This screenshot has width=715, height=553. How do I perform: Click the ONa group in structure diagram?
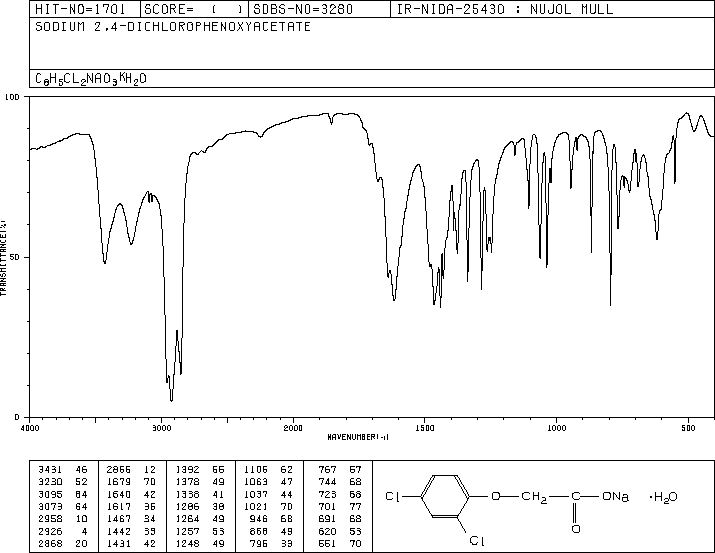(615, 496)
